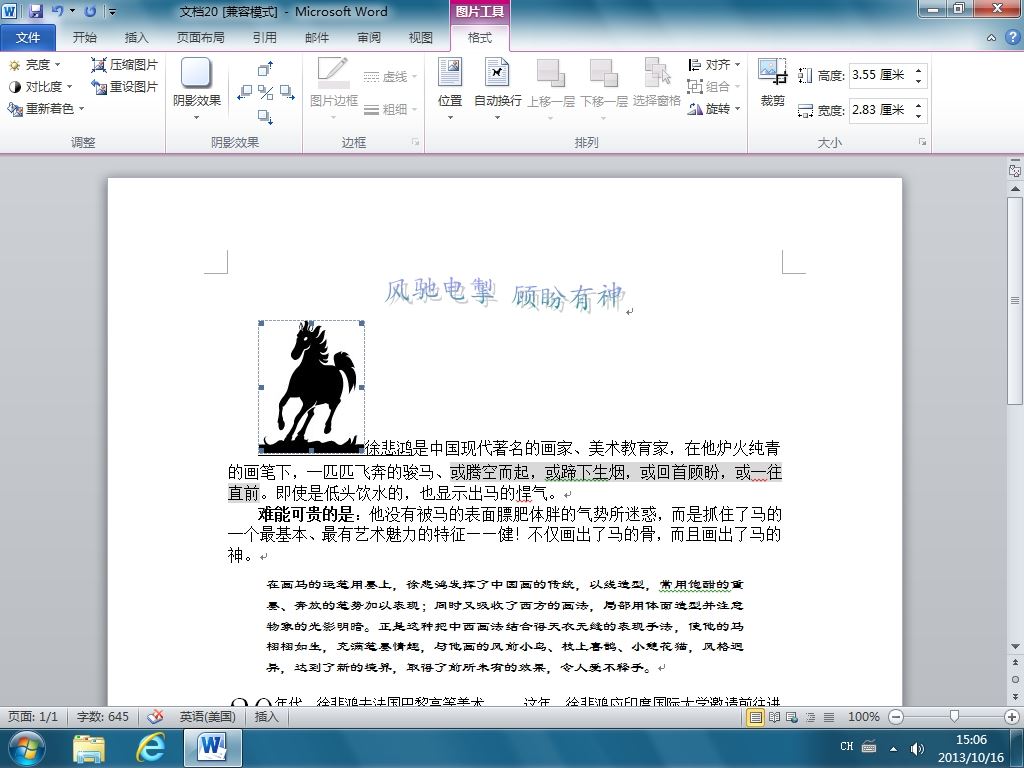
Task: Select the horse picture in document
Action: [x=312, y=387]
